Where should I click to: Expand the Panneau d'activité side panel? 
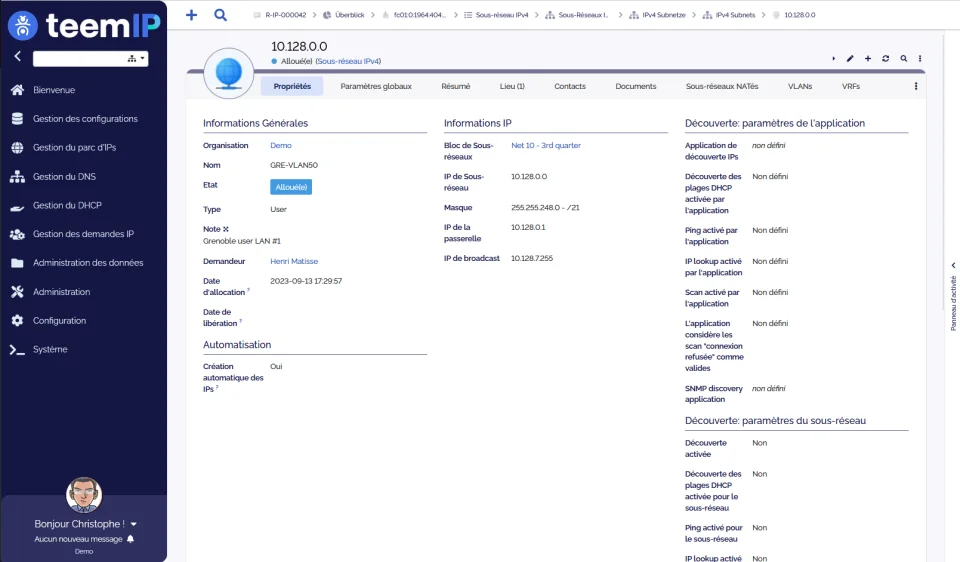click(953, 265)
